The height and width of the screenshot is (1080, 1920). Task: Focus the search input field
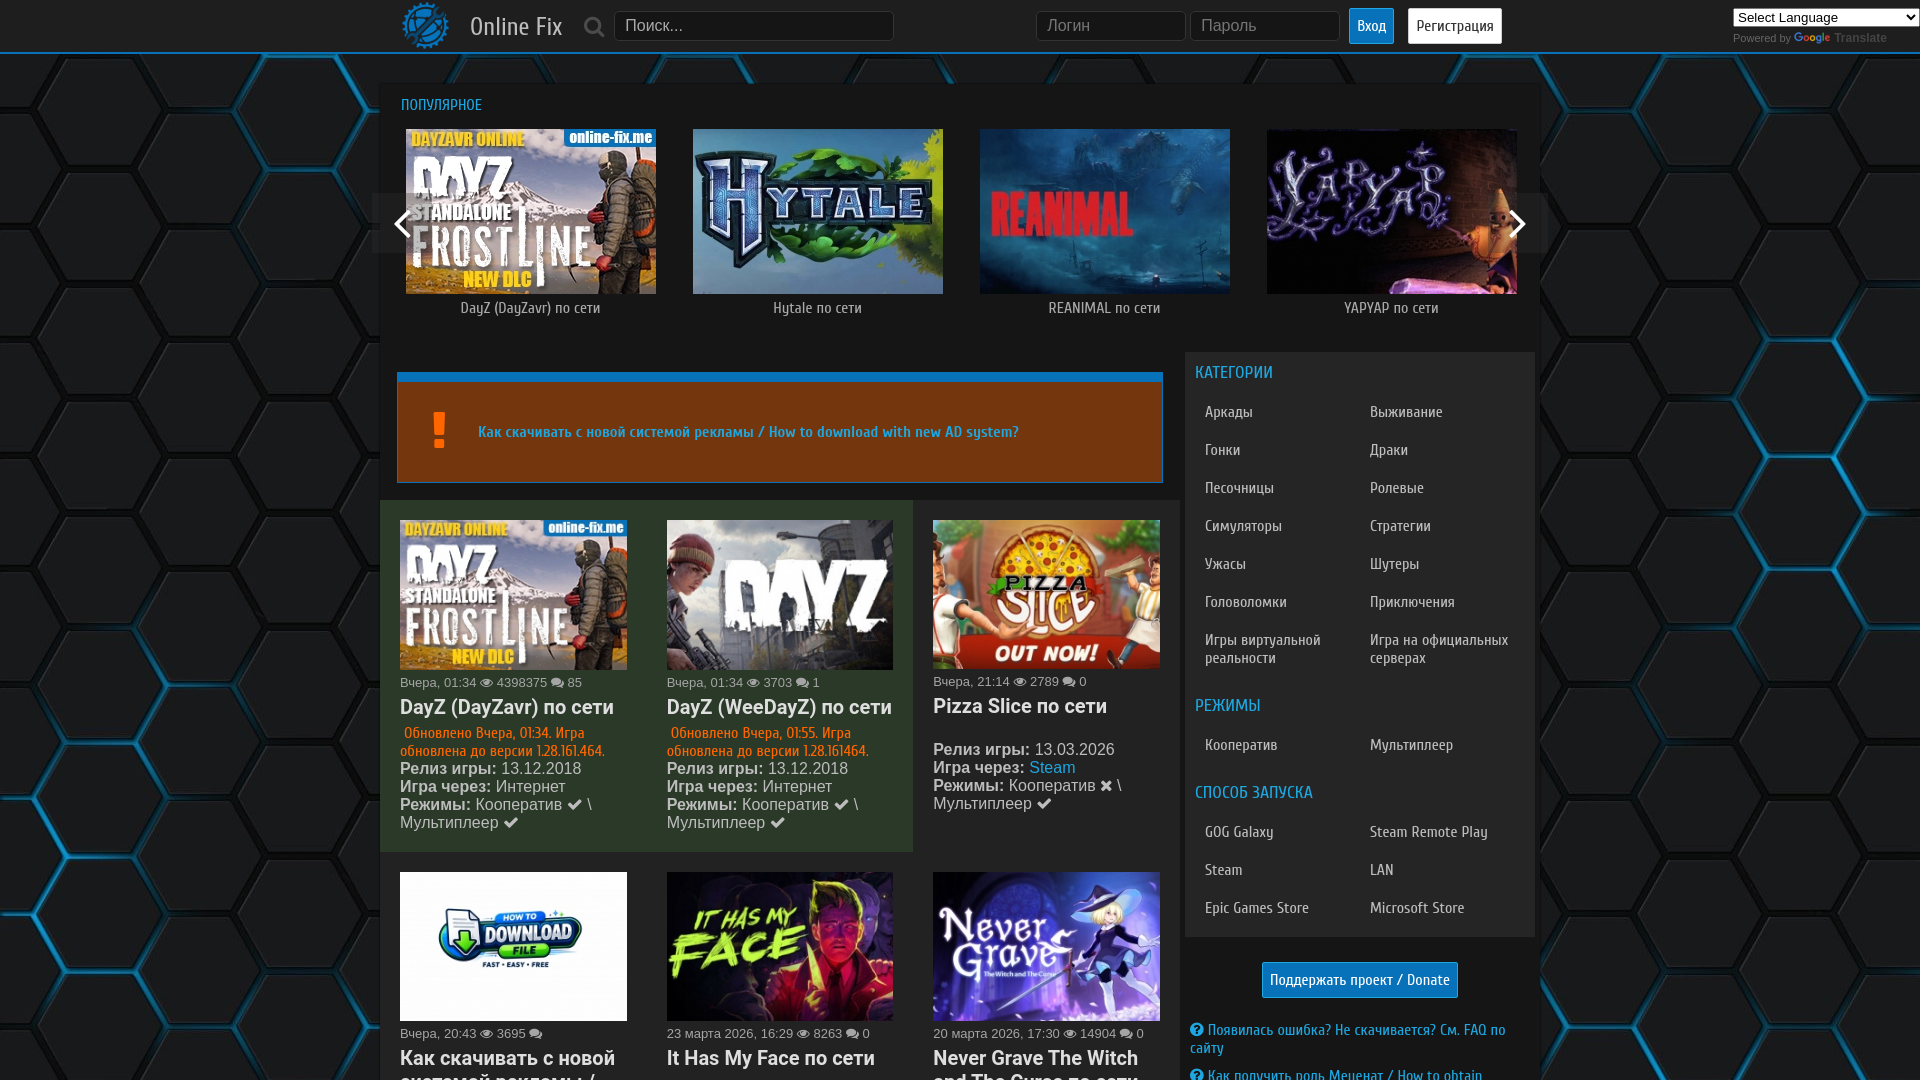(x=754, y=26)
